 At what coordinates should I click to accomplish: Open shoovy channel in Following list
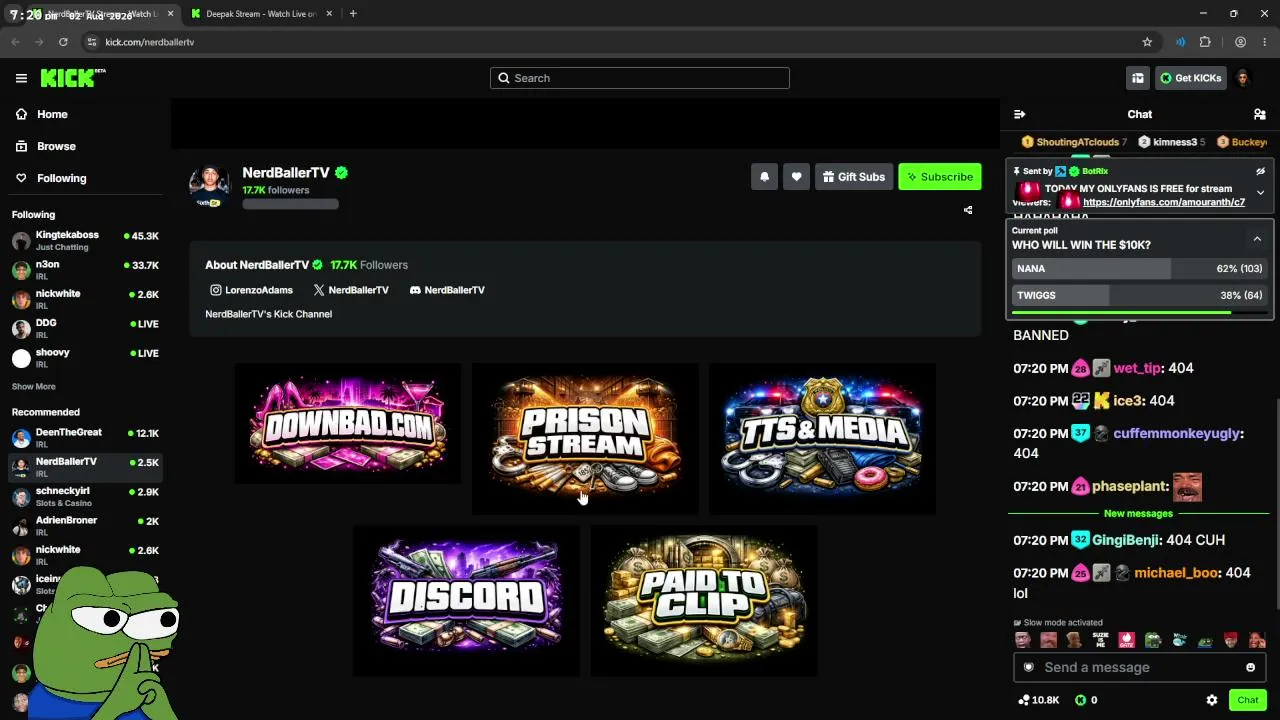coord(86,358)
